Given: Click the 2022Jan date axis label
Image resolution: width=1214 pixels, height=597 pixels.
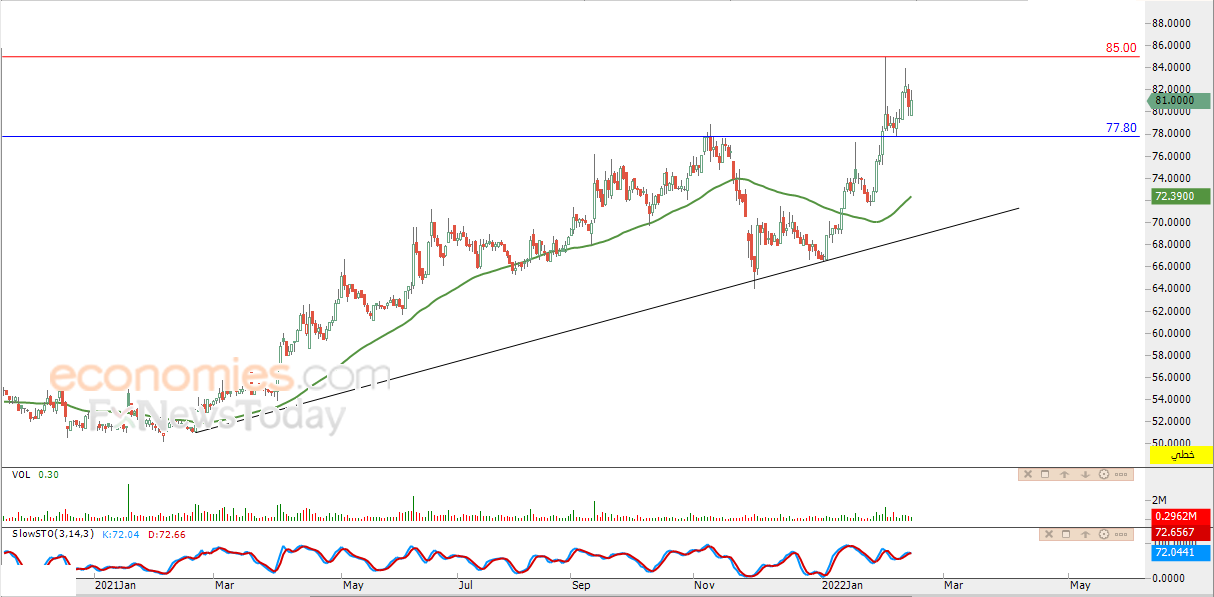Looking at the screenshot, I should (x=842, y=584).
